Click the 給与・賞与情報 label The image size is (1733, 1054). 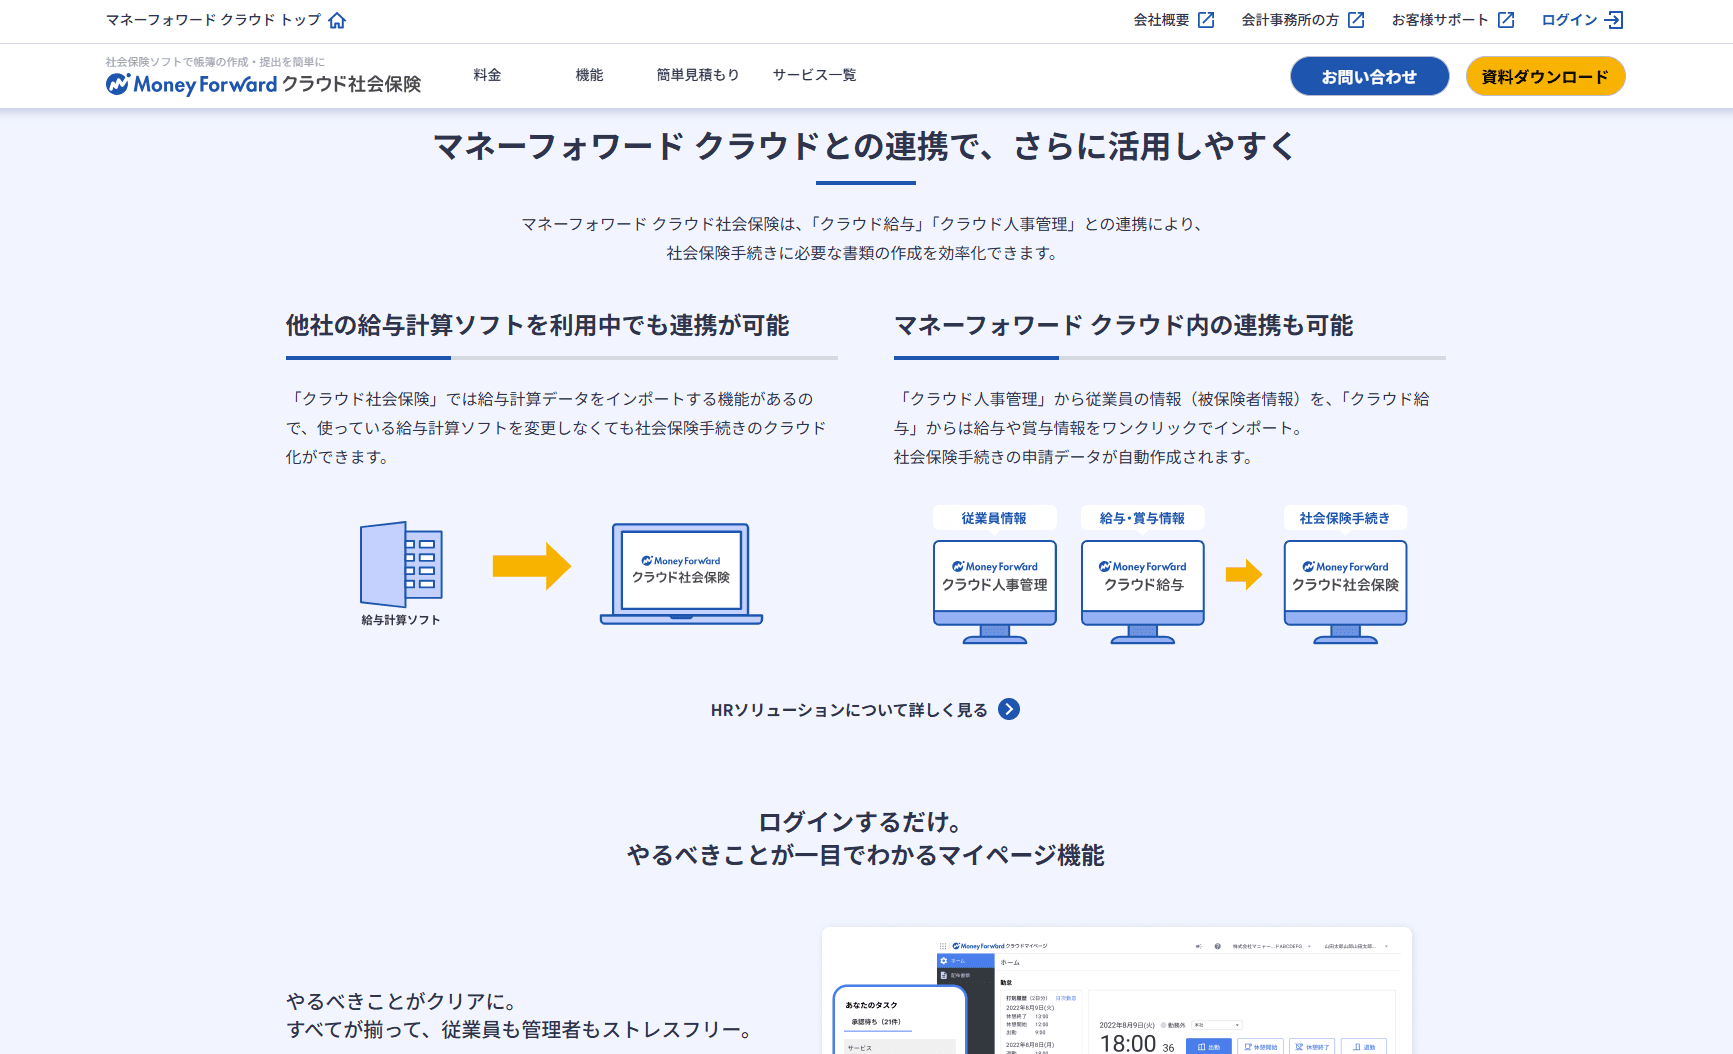[1142, 518]
